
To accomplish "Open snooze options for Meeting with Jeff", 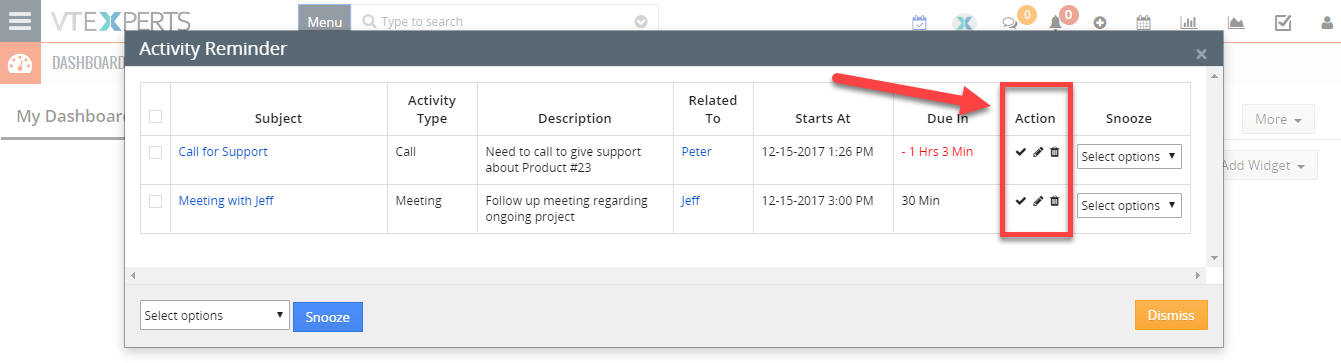I will pos(1129,206).
